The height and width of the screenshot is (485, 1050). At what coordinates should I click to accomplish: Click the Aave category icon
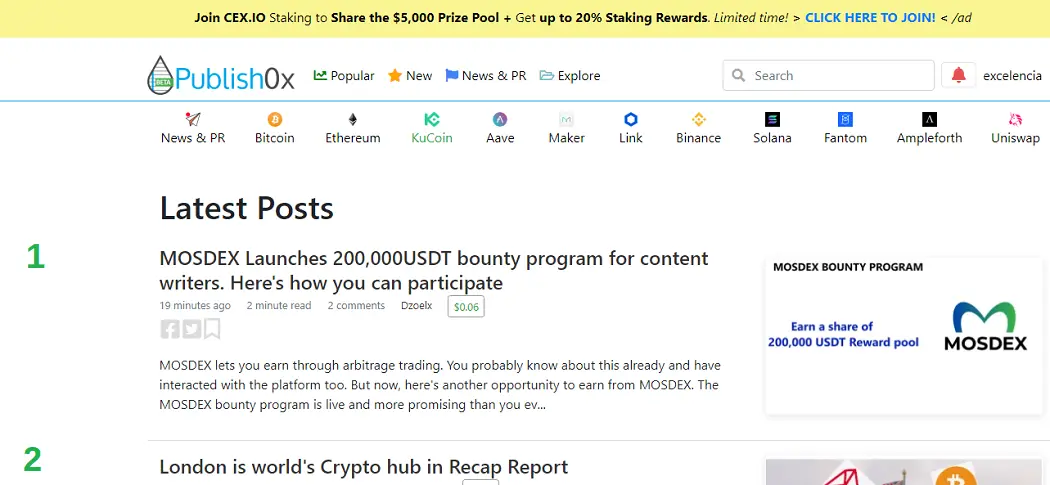(x=500, y=119)
